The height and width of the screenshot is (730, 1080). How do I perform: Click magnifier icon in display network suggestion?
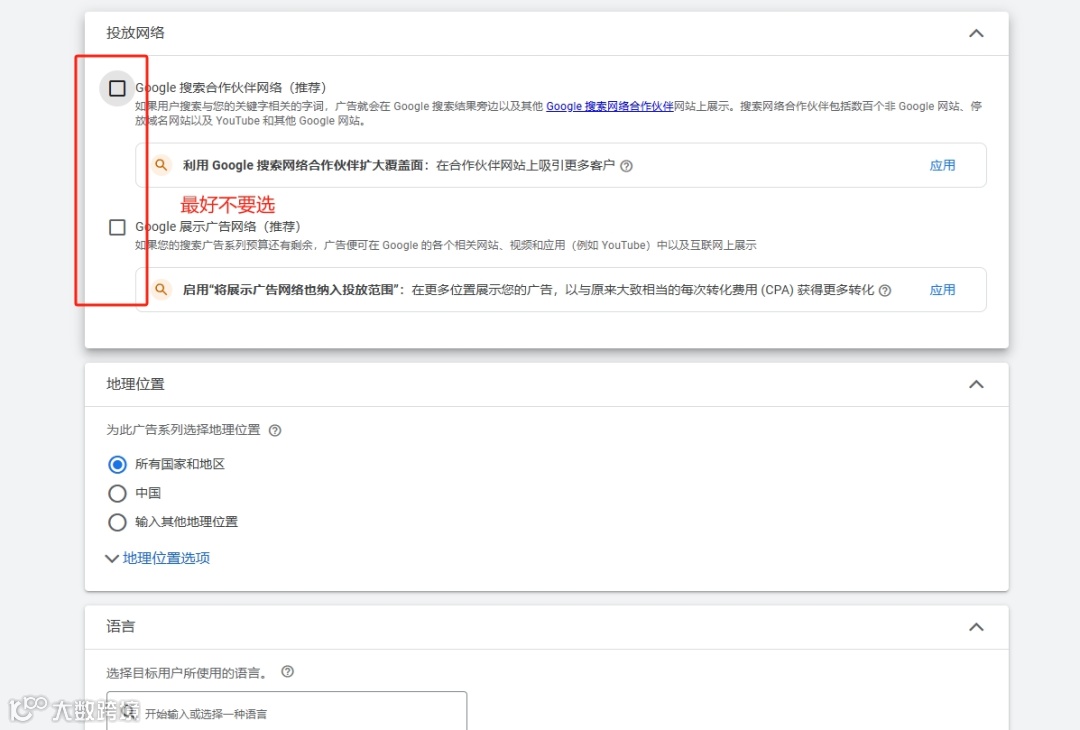click(x=160, y=289)
